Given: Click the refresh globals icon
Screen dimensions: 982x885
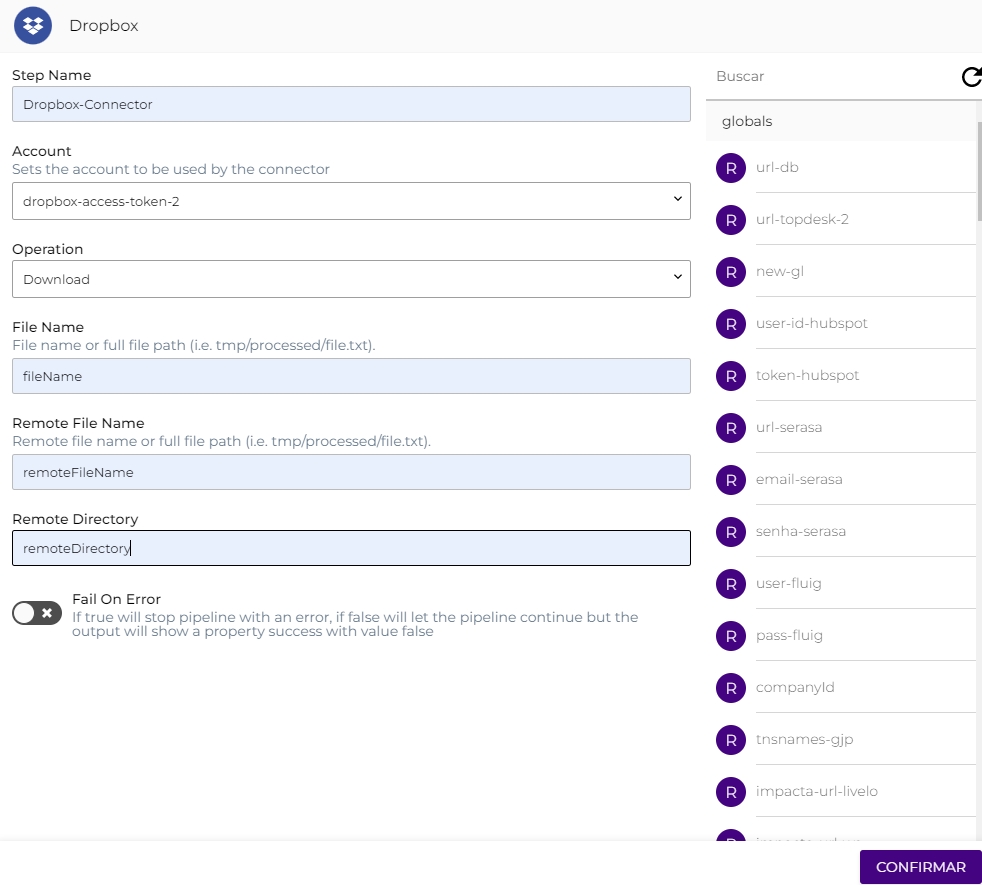Looking at the screenshot, I should point(971,77).
